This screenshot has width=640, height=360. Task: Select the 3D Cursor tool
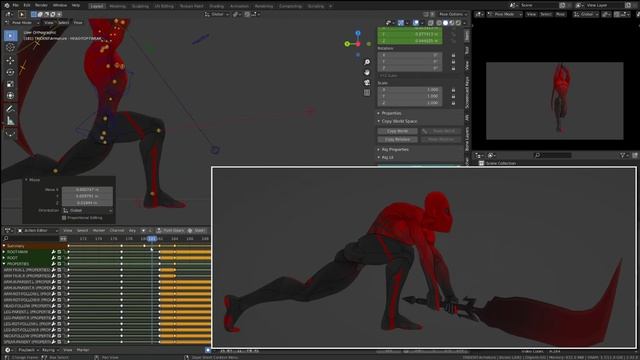[10, 48]
